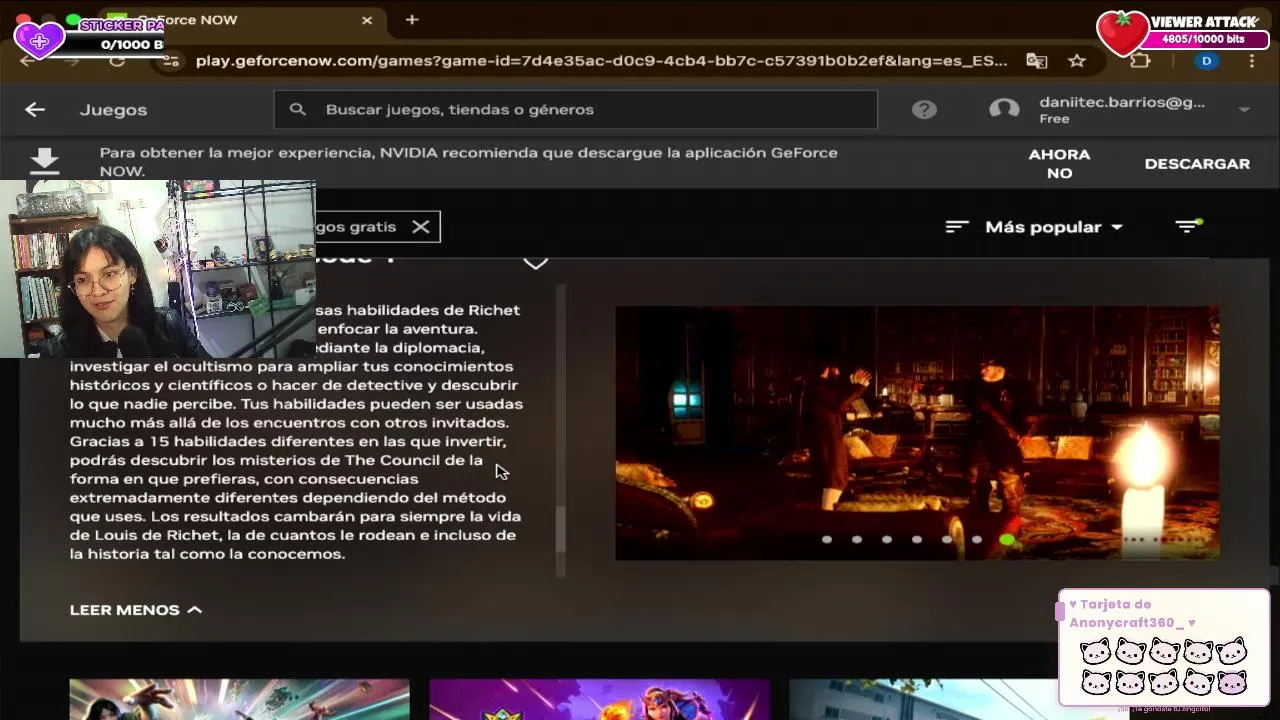
Task: Select the first carousel dot
Action: (827, 540)
